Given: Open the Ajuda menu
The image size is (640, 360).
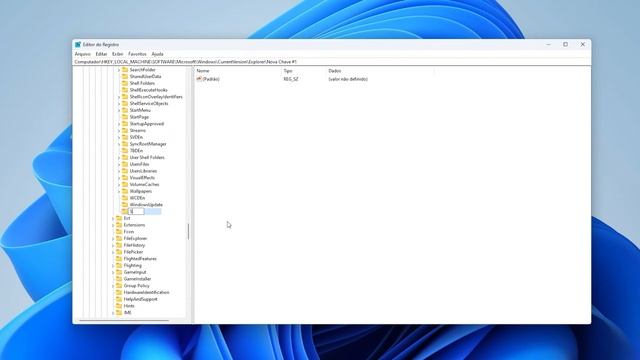Looking at the screenshot, I should pyautogui.click(x=157, y=54).
